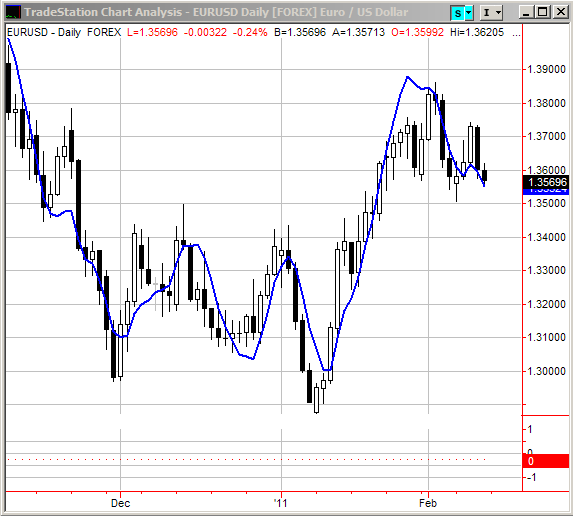Select the EURUSD - Daily symbol label
The image size is (573, 516).
pyautogui.click(x=44, y=33)
